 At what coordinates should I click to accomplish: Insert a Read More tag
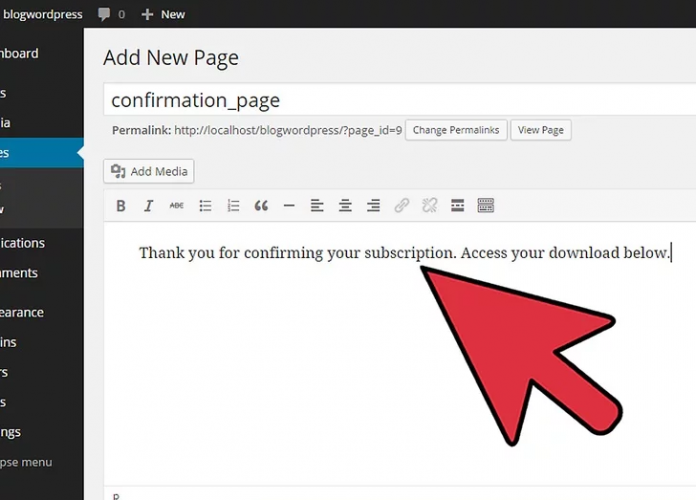[457, 206]
